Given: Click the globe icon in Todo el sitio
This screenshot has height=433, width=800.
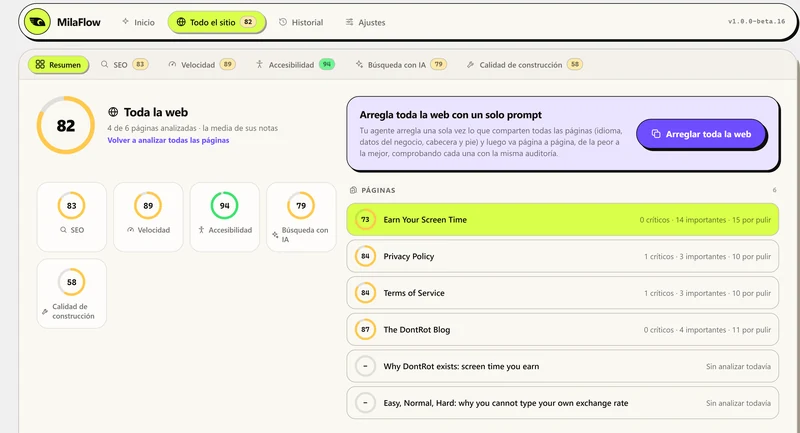Looking at the screenshot, I should pos(181,22).
